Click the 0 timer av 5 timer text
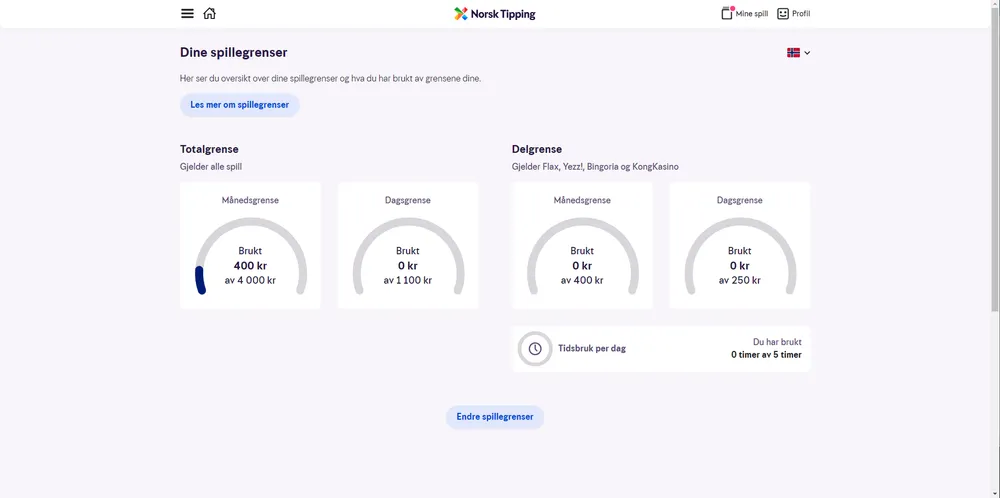The width and height of the screenshot is (1000, 498). coord(766,355)
